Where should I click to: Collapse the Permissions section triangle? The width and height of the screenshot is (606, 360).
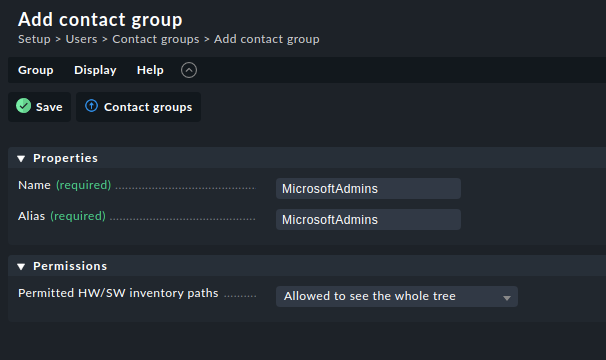click(x=21, y=266)
